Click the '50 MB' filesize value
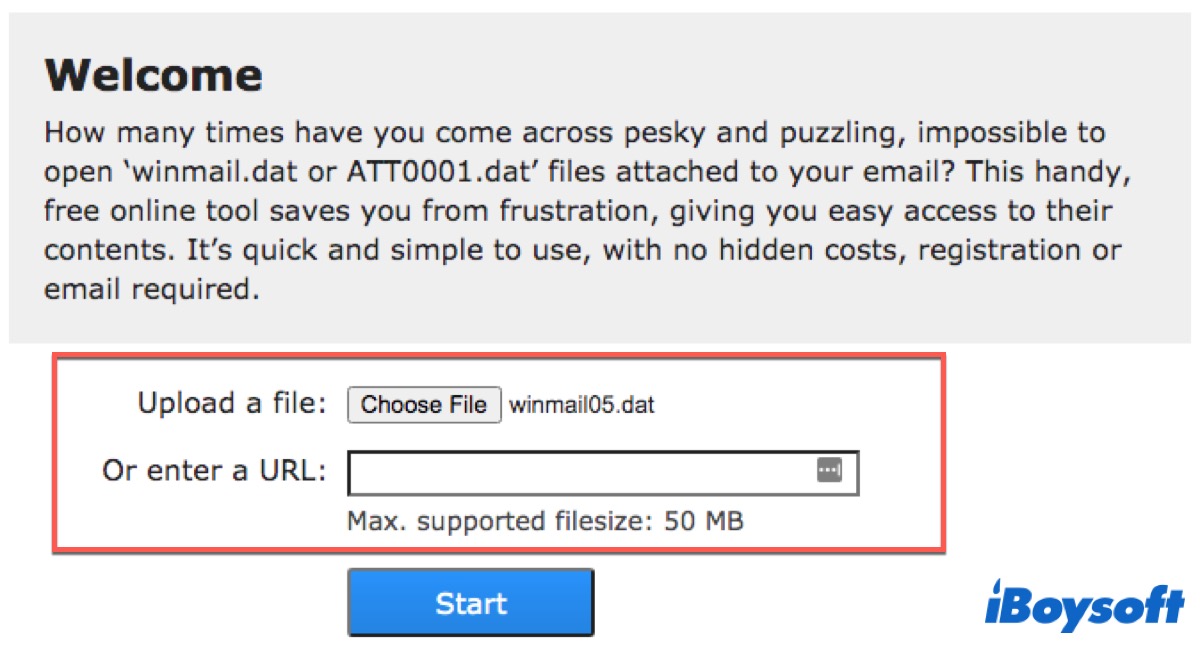The image size is (1200, 646). (x=704, y=521)
